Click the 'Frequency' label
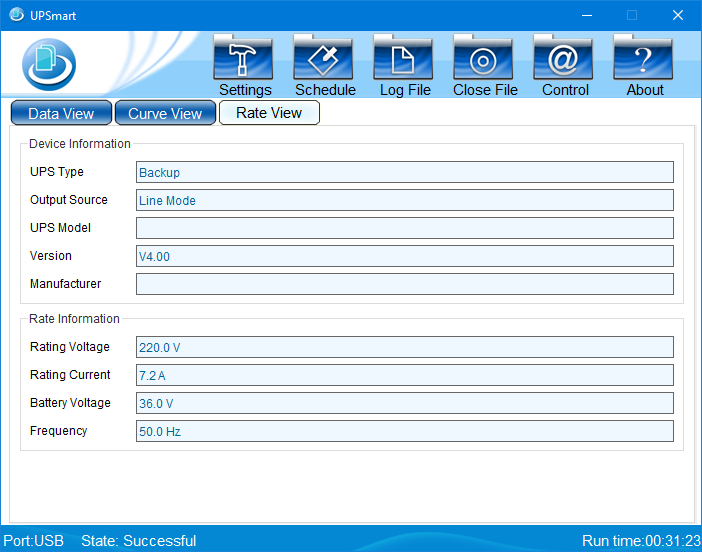The image size is (702, 552). click(x=58, y=431)
